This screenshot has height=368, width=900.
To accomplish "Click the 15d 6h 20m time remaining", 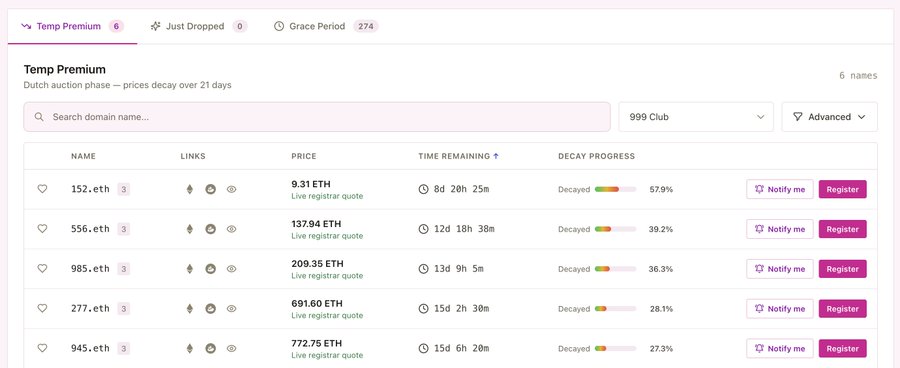I will pyautogui.click(x=461, y=348).
